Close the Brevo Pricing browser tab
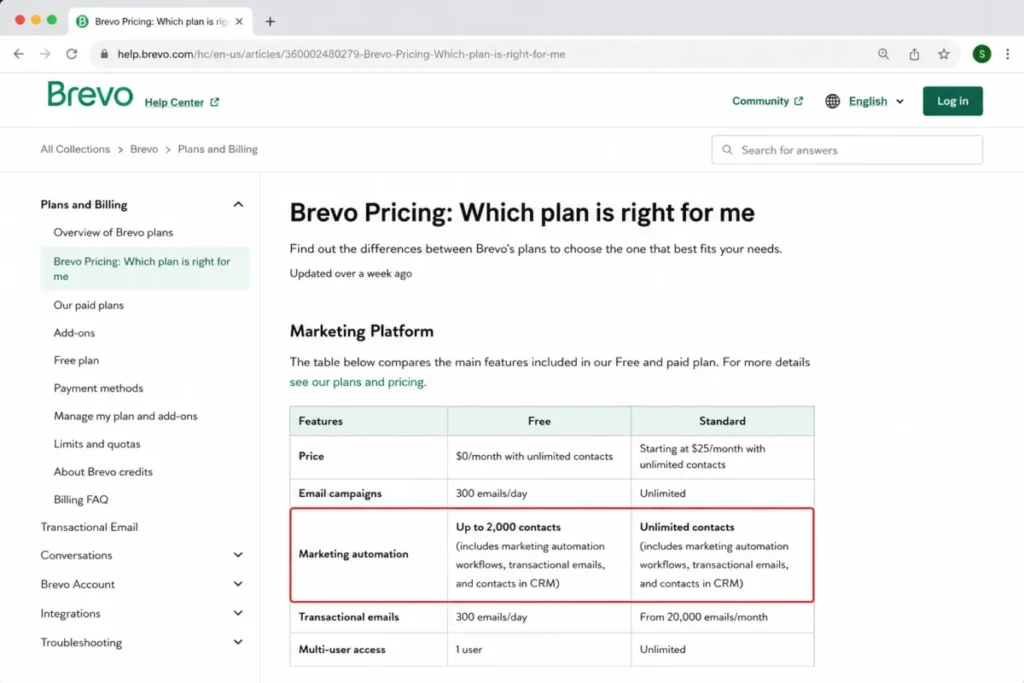This screenshot has width=1024, height=683. (239, 22)
